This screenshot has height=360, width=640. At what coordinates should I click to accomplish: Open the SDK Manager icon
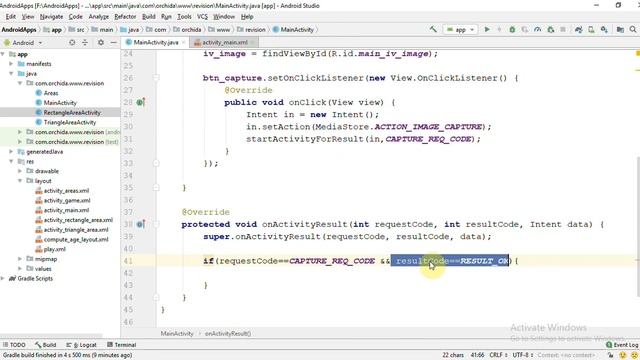click(604, 29)
